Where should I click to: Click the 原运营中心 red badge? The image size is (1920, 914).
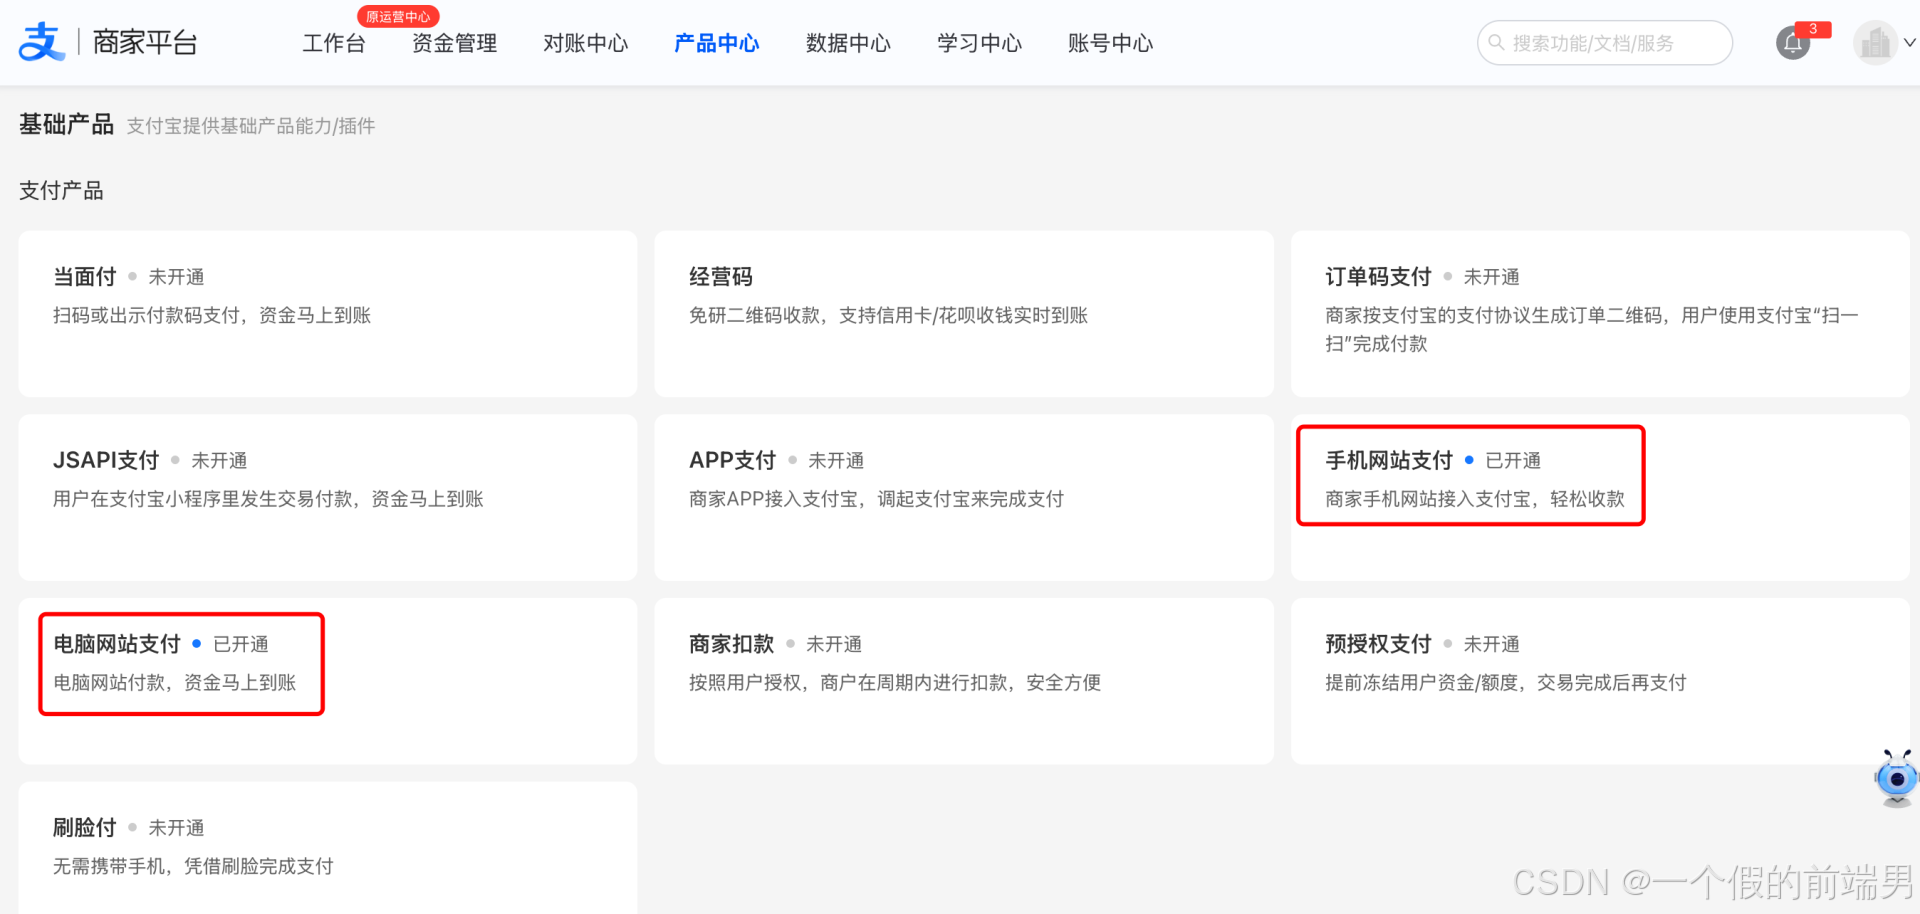pos(398,16)
